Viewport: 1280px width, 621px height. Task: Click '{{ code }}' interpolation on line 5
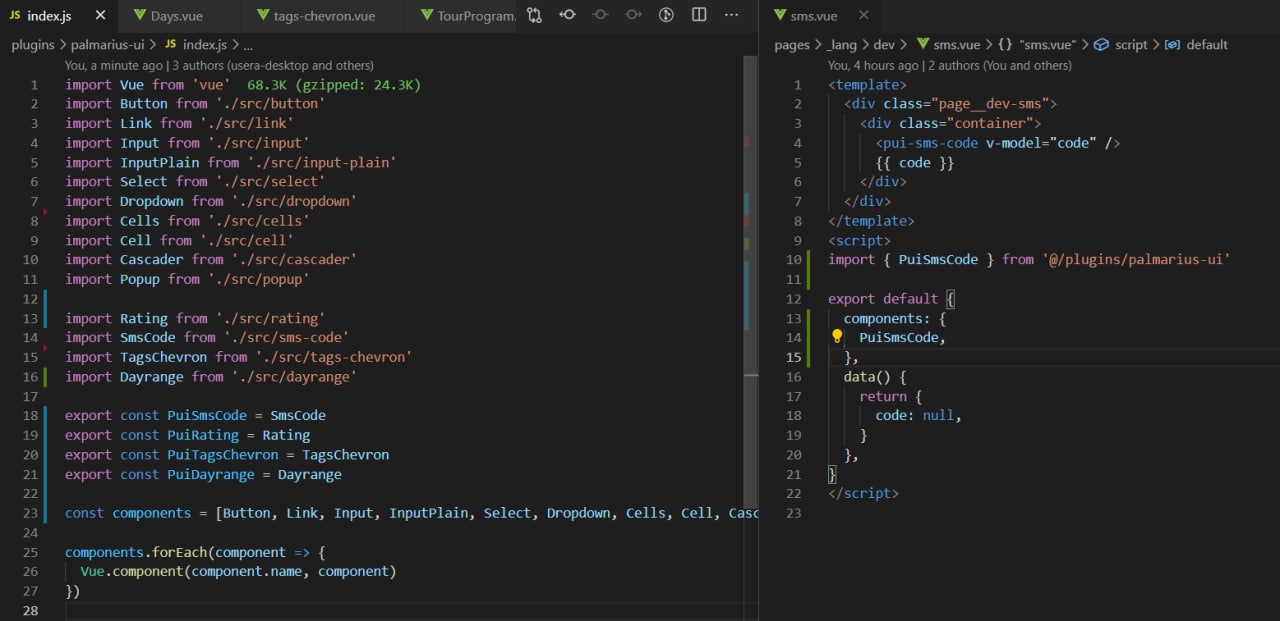(915, 163)
